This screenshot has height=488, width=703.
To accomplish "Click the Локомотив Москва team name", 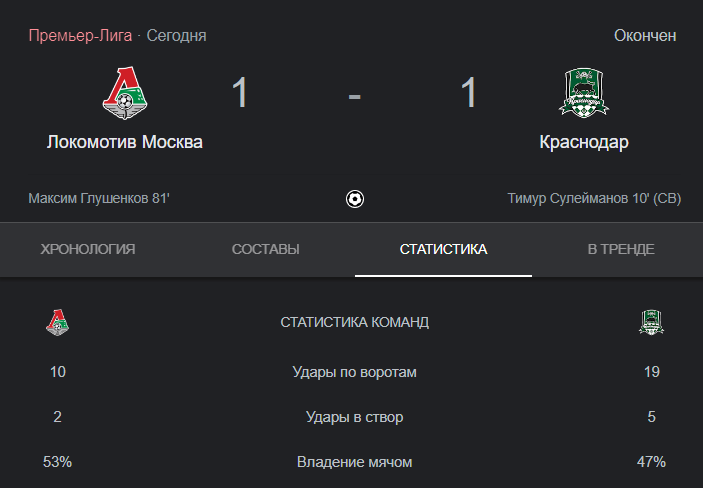I will tap(125, 142).
